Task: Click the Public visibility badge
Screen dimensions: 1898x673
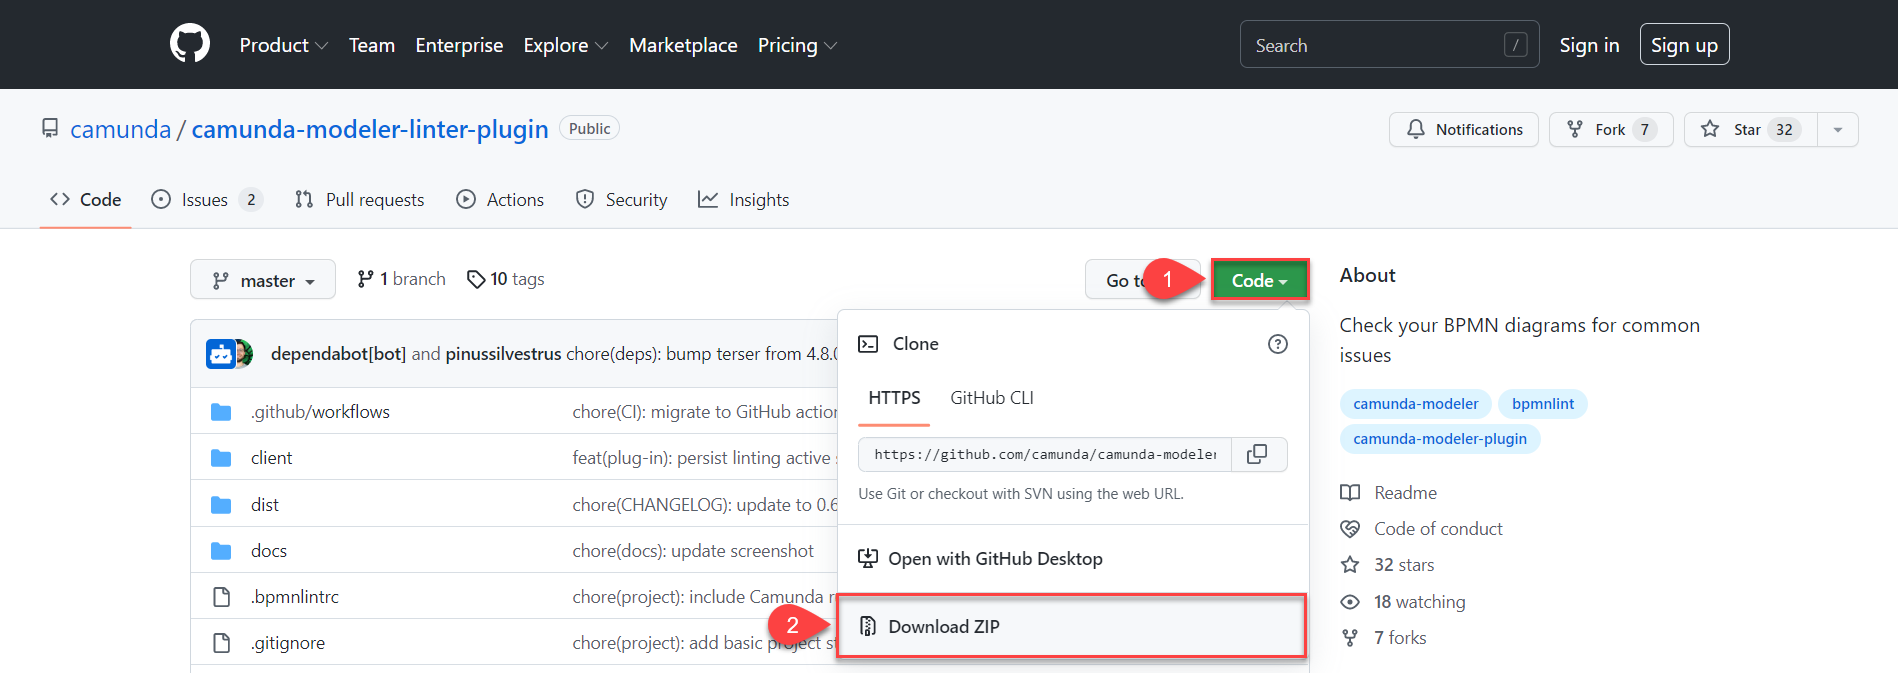Action: click(589, 128)
